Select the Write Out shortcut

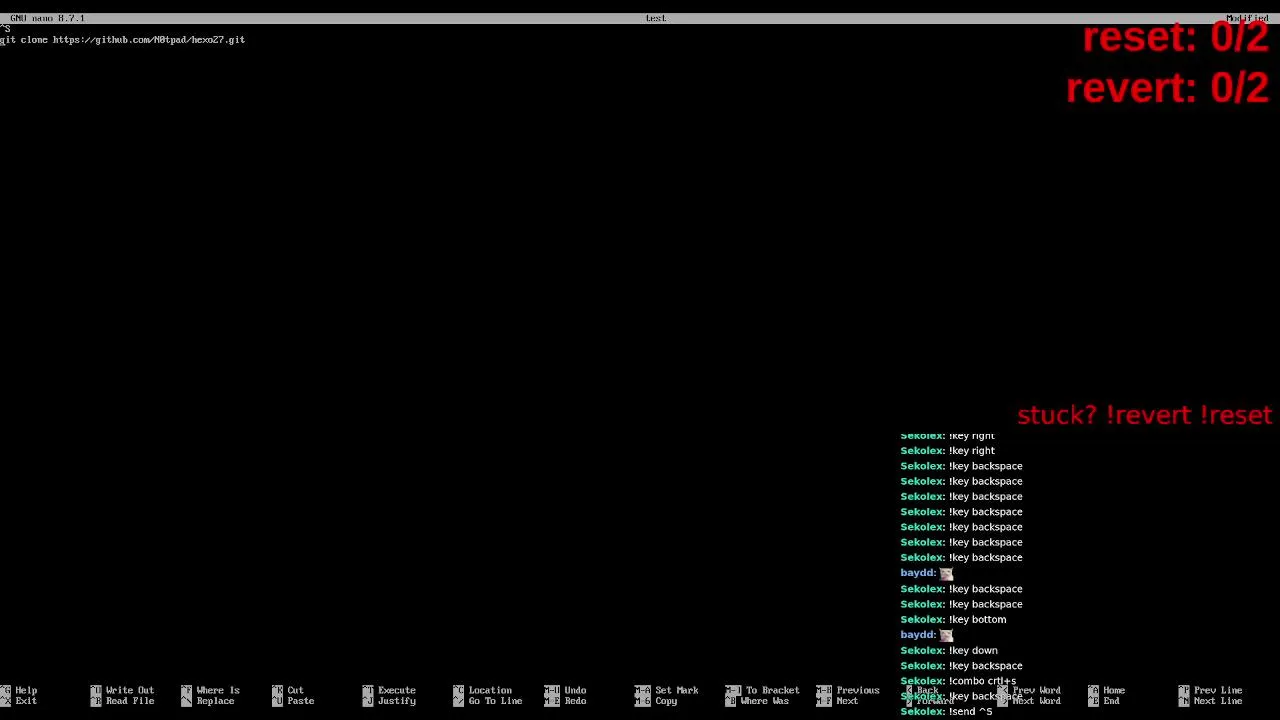(x=123, y=690)
